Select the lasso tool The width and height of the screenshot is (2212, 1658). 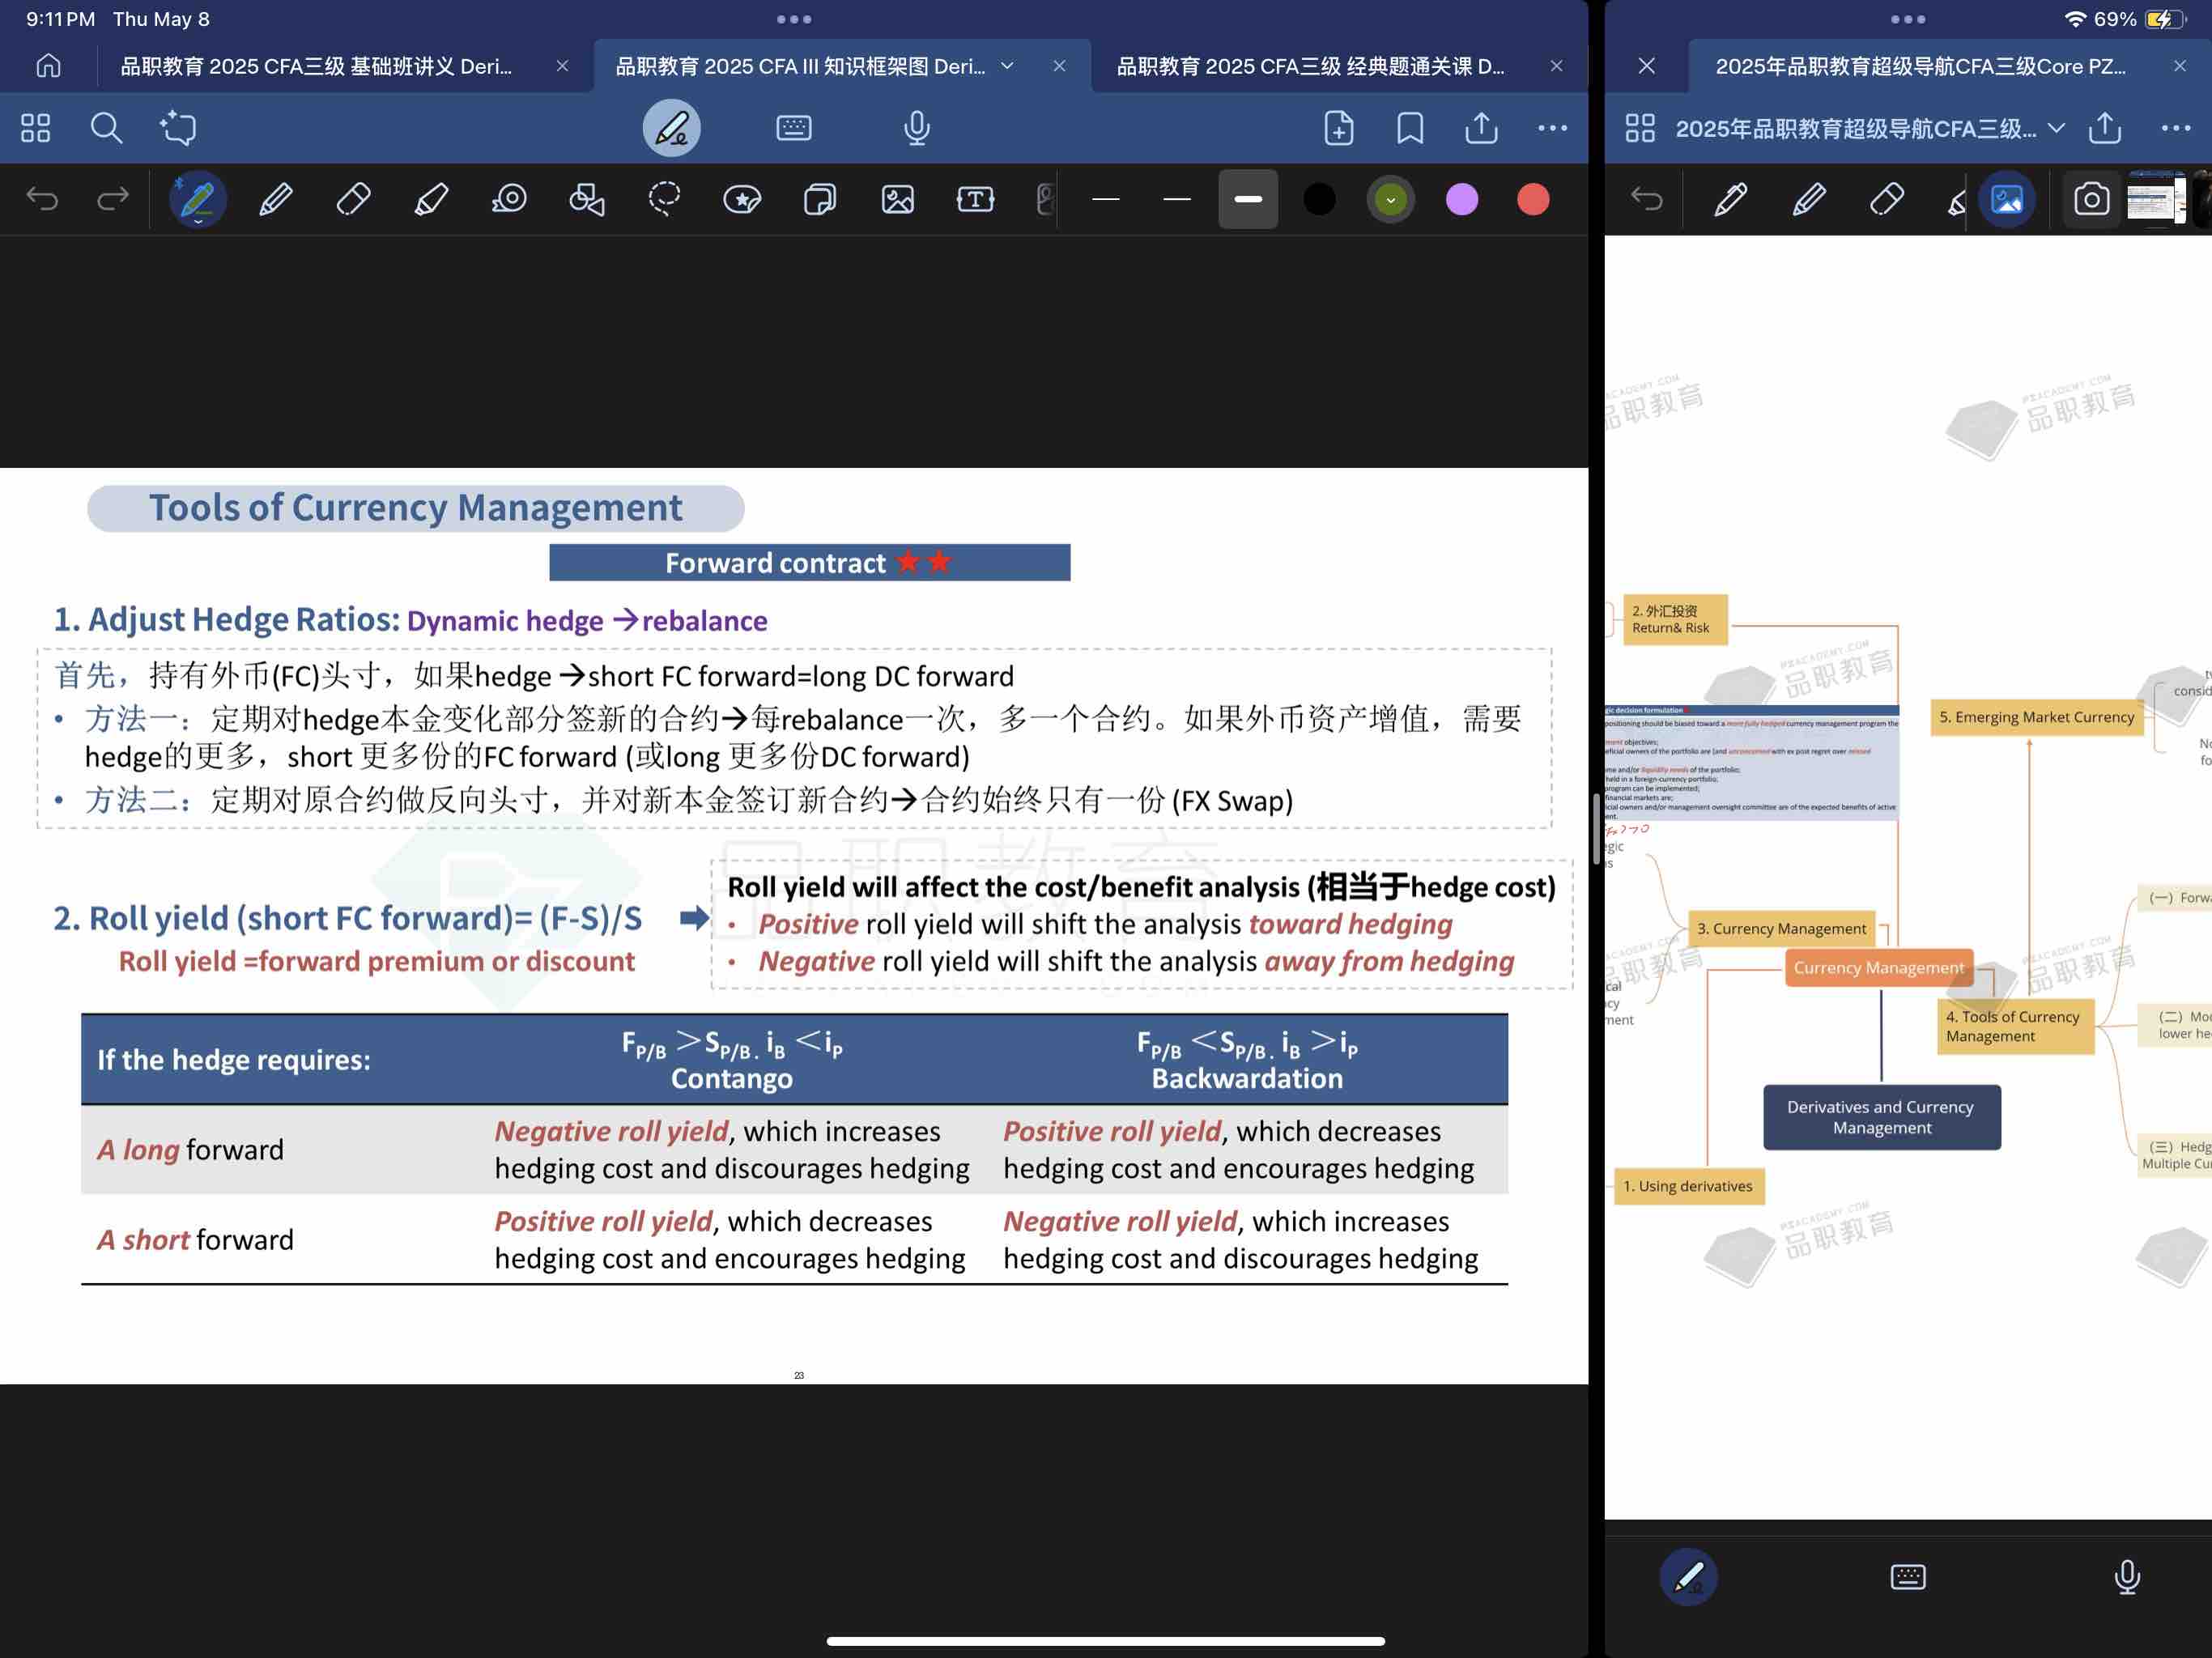(664, 199)
